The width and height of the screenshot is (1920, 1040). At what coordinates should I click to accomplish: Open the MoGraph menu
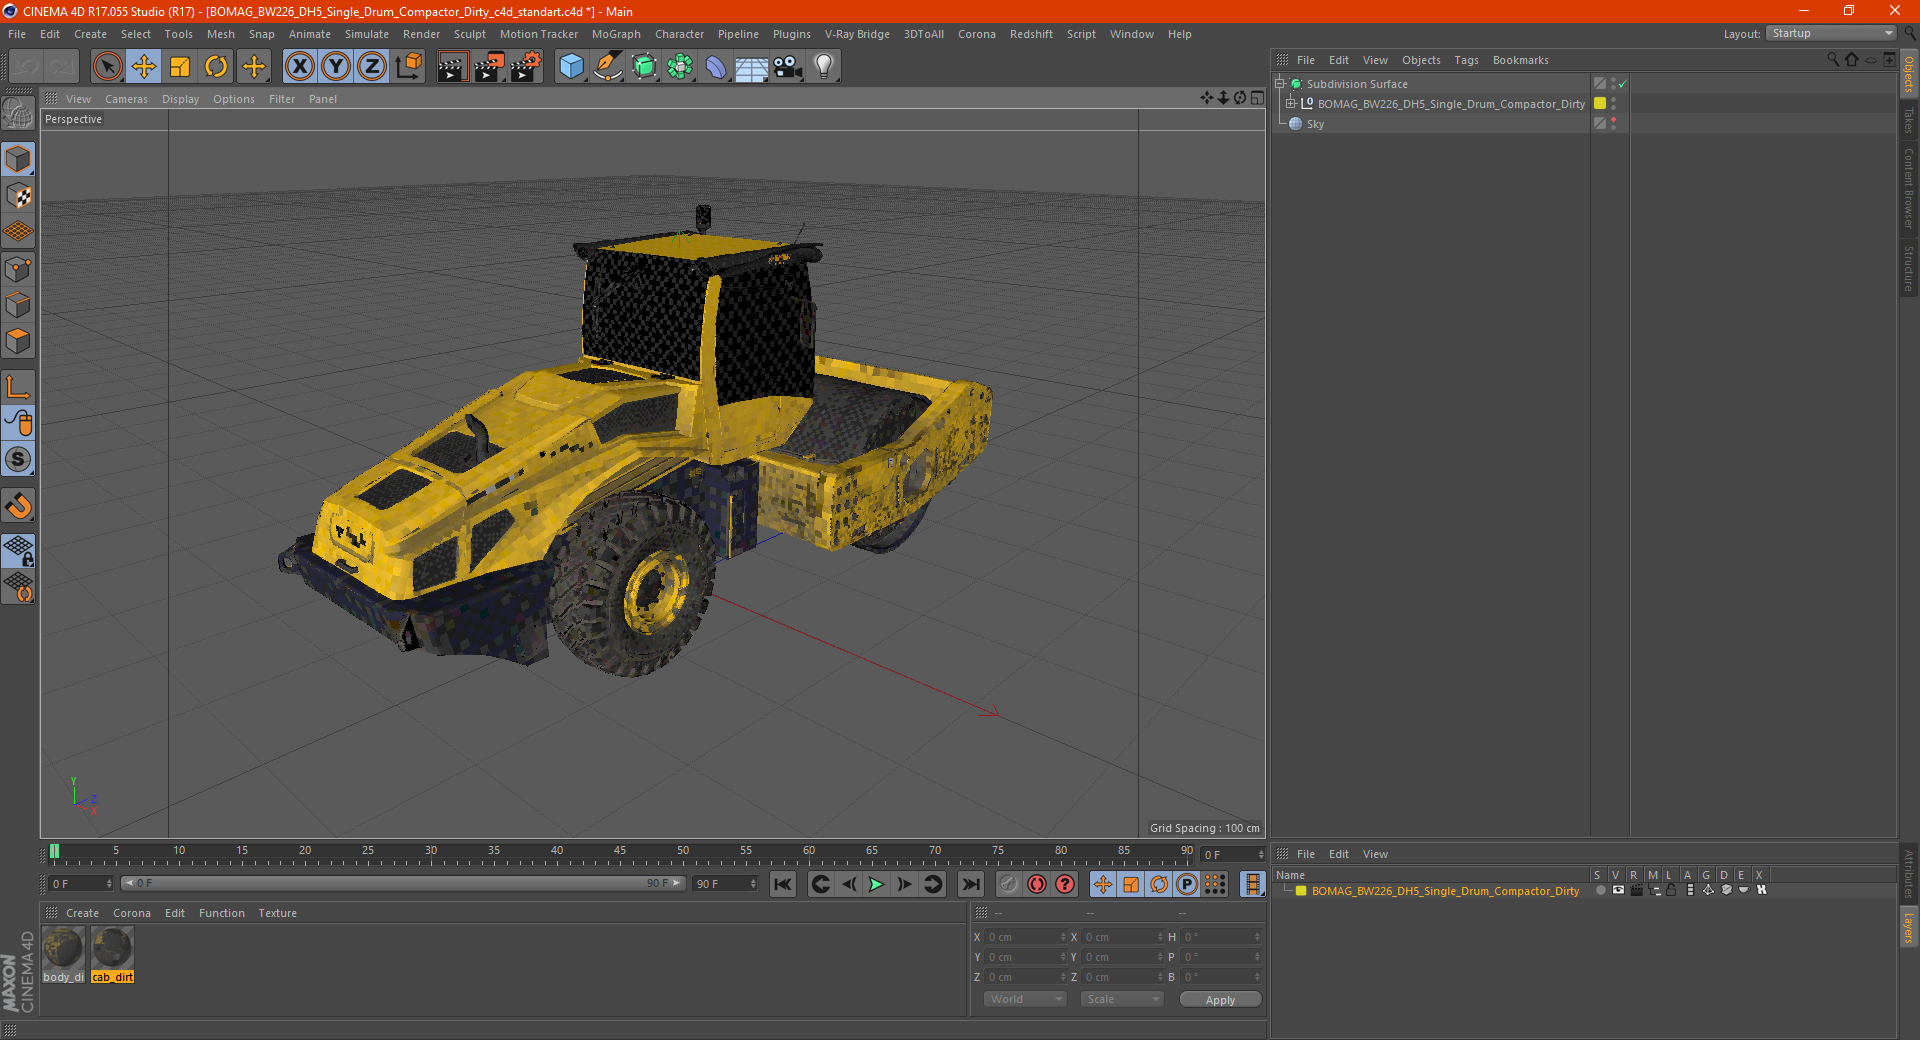[616, 34]
